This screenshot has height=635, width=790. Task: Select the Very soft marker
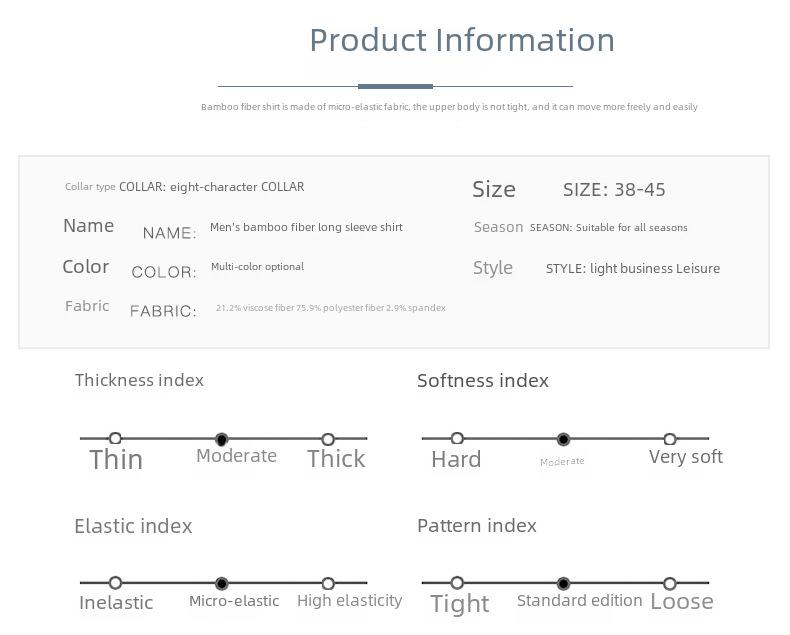(670, 439)
